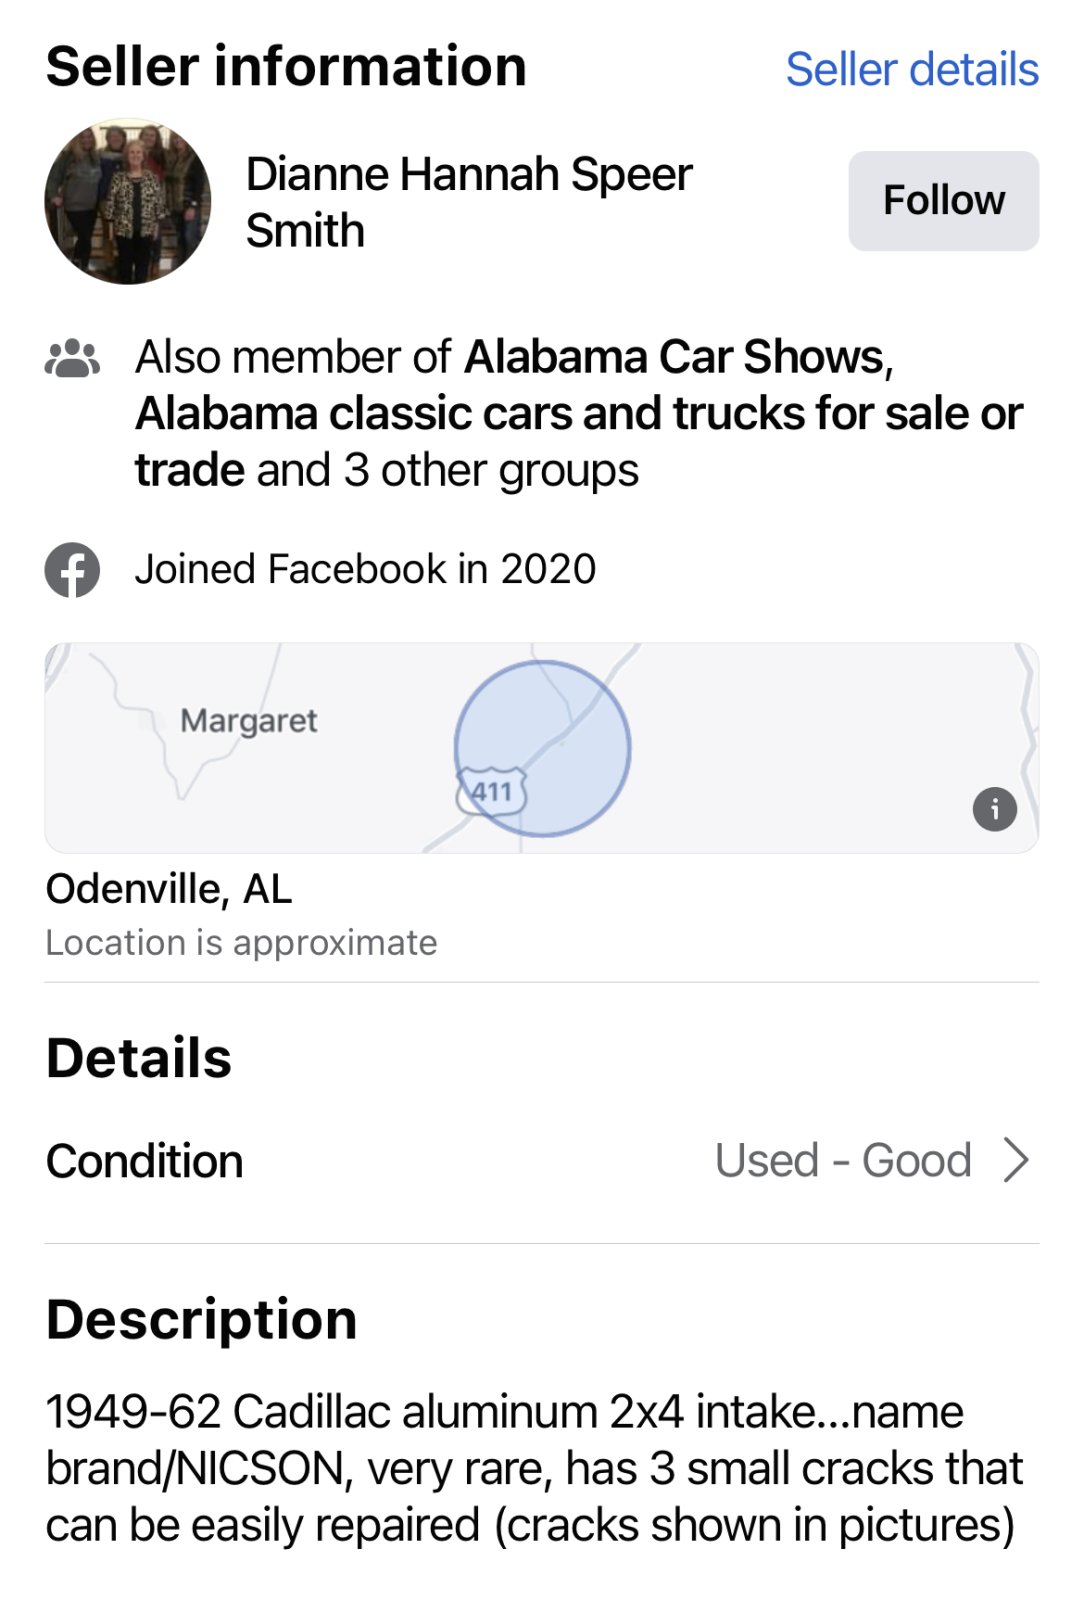Tap the Condition row label
The width and height of the screenshot is (1084, 1600).
click(x=145, y=1161)
